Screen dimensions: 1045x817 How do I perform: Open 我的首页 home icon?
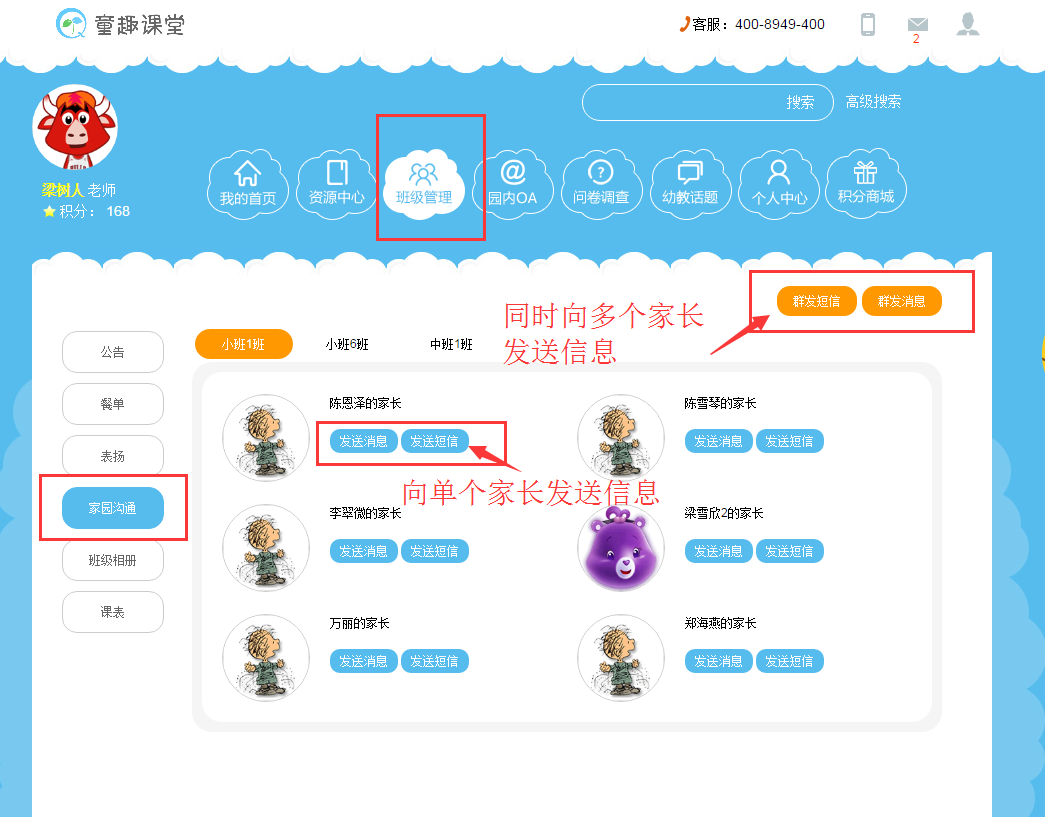click(247, 184)
